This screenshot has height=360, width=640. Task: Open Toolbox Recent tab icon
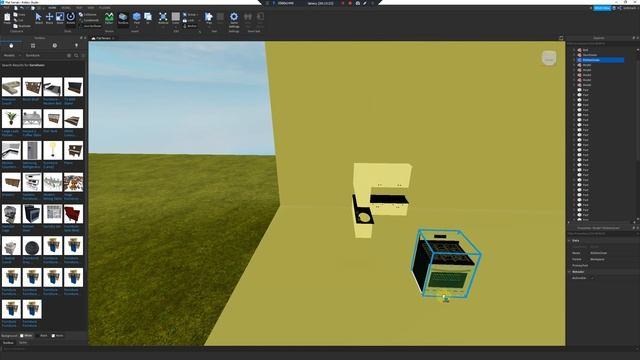click(55, 45)
